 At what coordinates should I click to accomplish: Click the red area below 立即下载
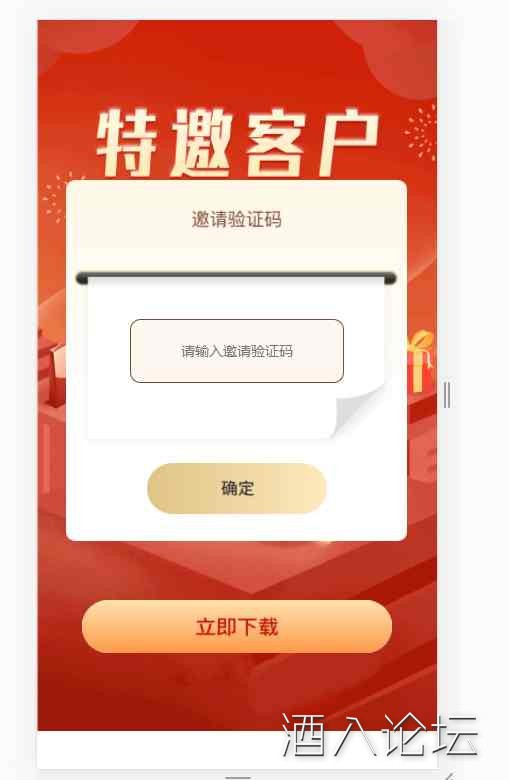(237, 691)
